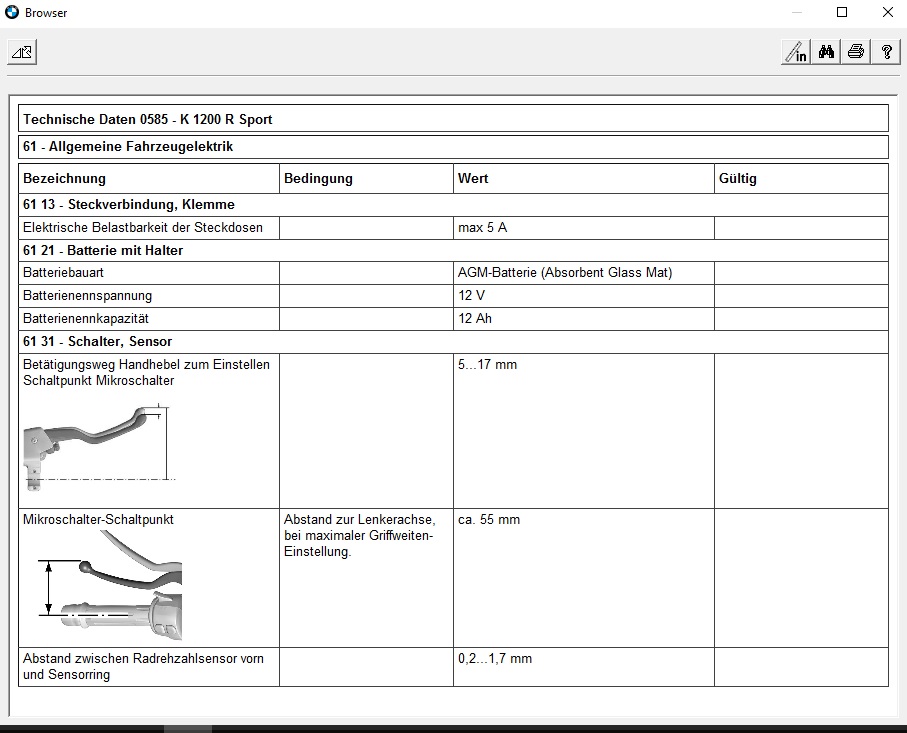Screen dimensions: 907x733
Task: Click the top-left view toggle toolbar icon
Action: coord(22,52)
